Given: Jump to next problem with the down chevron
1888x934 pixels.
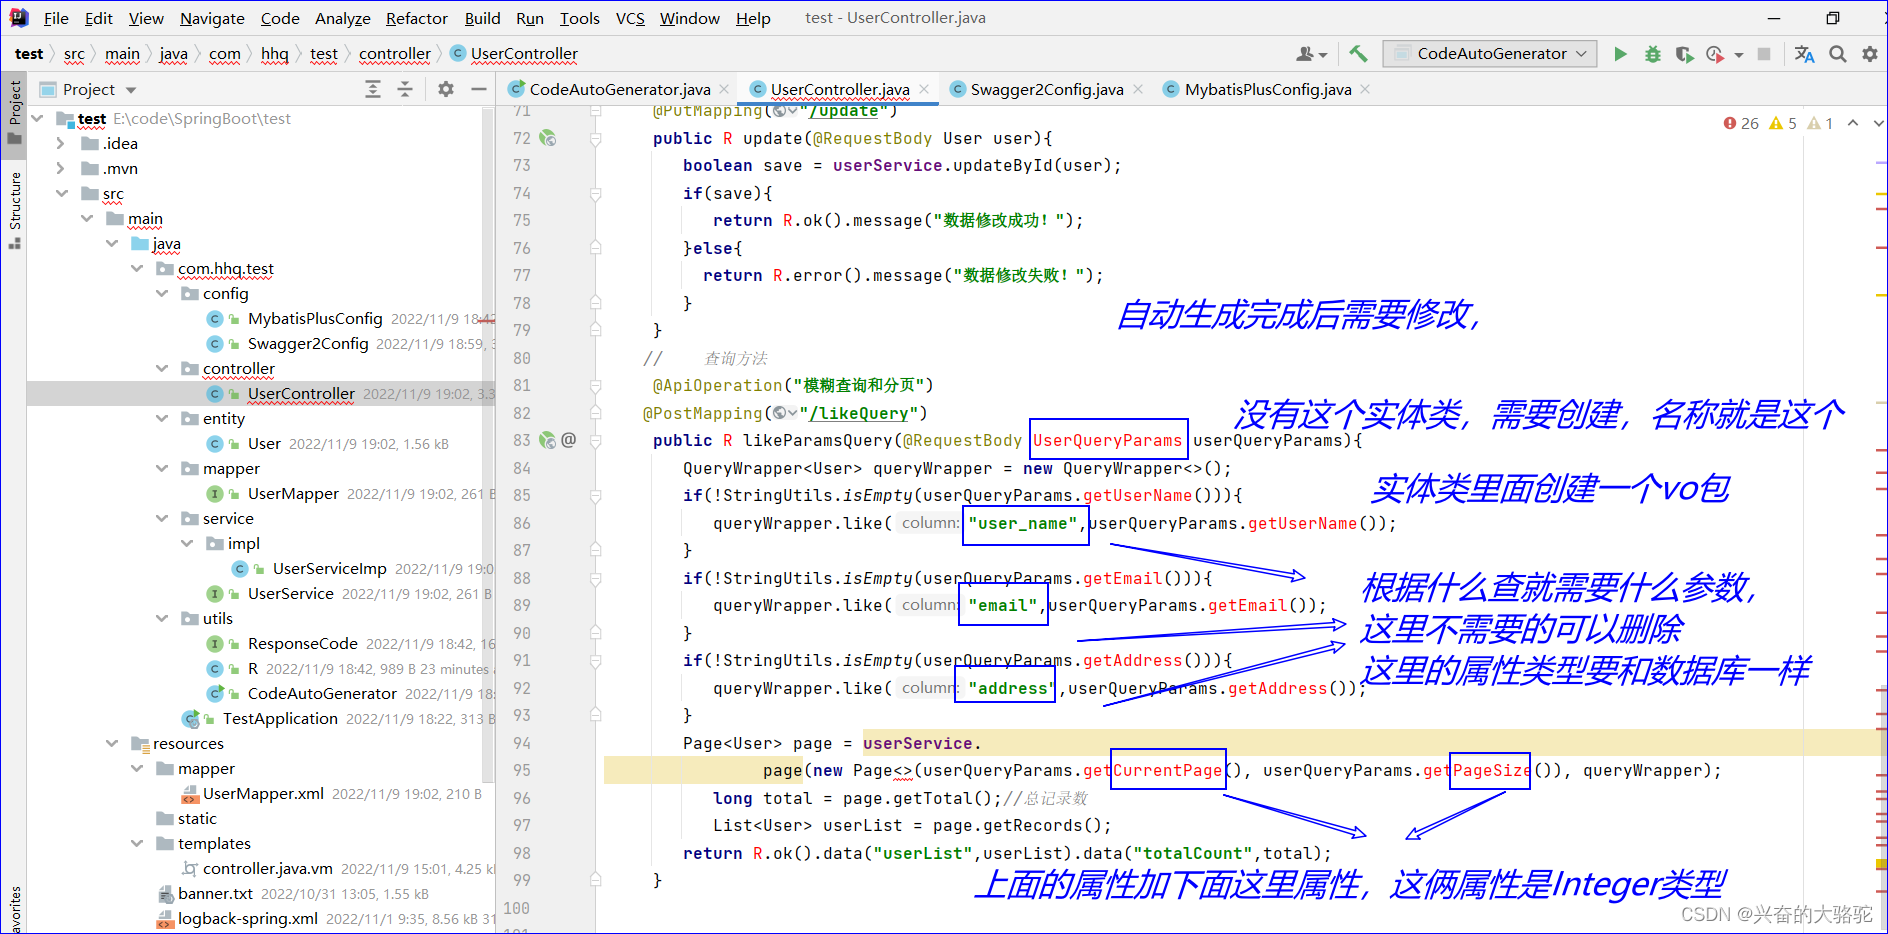Looking at the screenshot, I should (1878, 123).
